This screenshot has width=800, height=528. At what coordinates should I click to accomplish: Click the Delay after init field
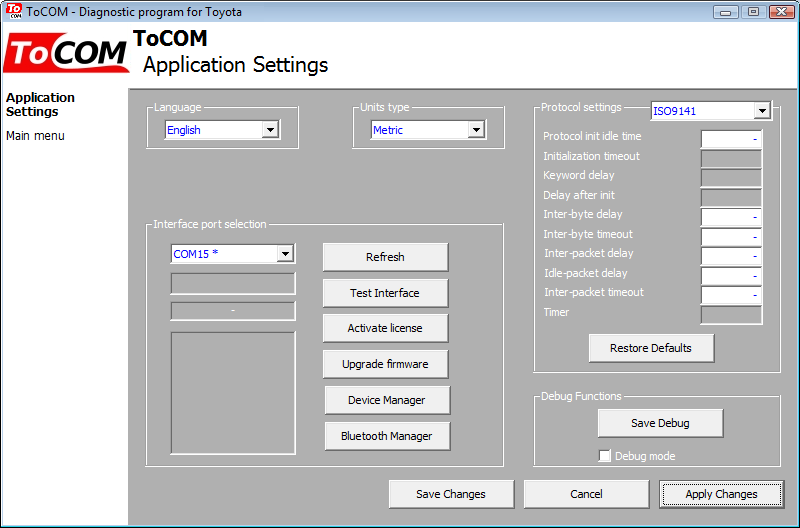732,197
